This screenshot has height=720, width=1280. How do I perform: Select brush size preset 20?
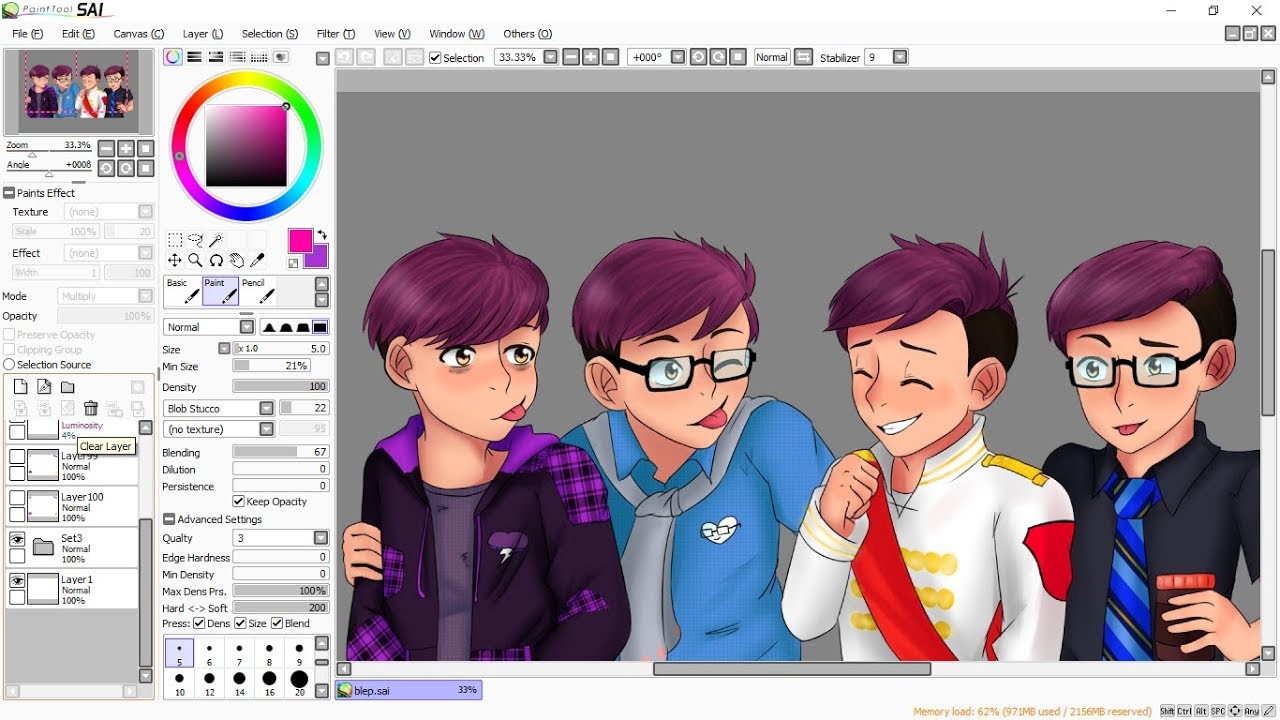click(299, 684)
